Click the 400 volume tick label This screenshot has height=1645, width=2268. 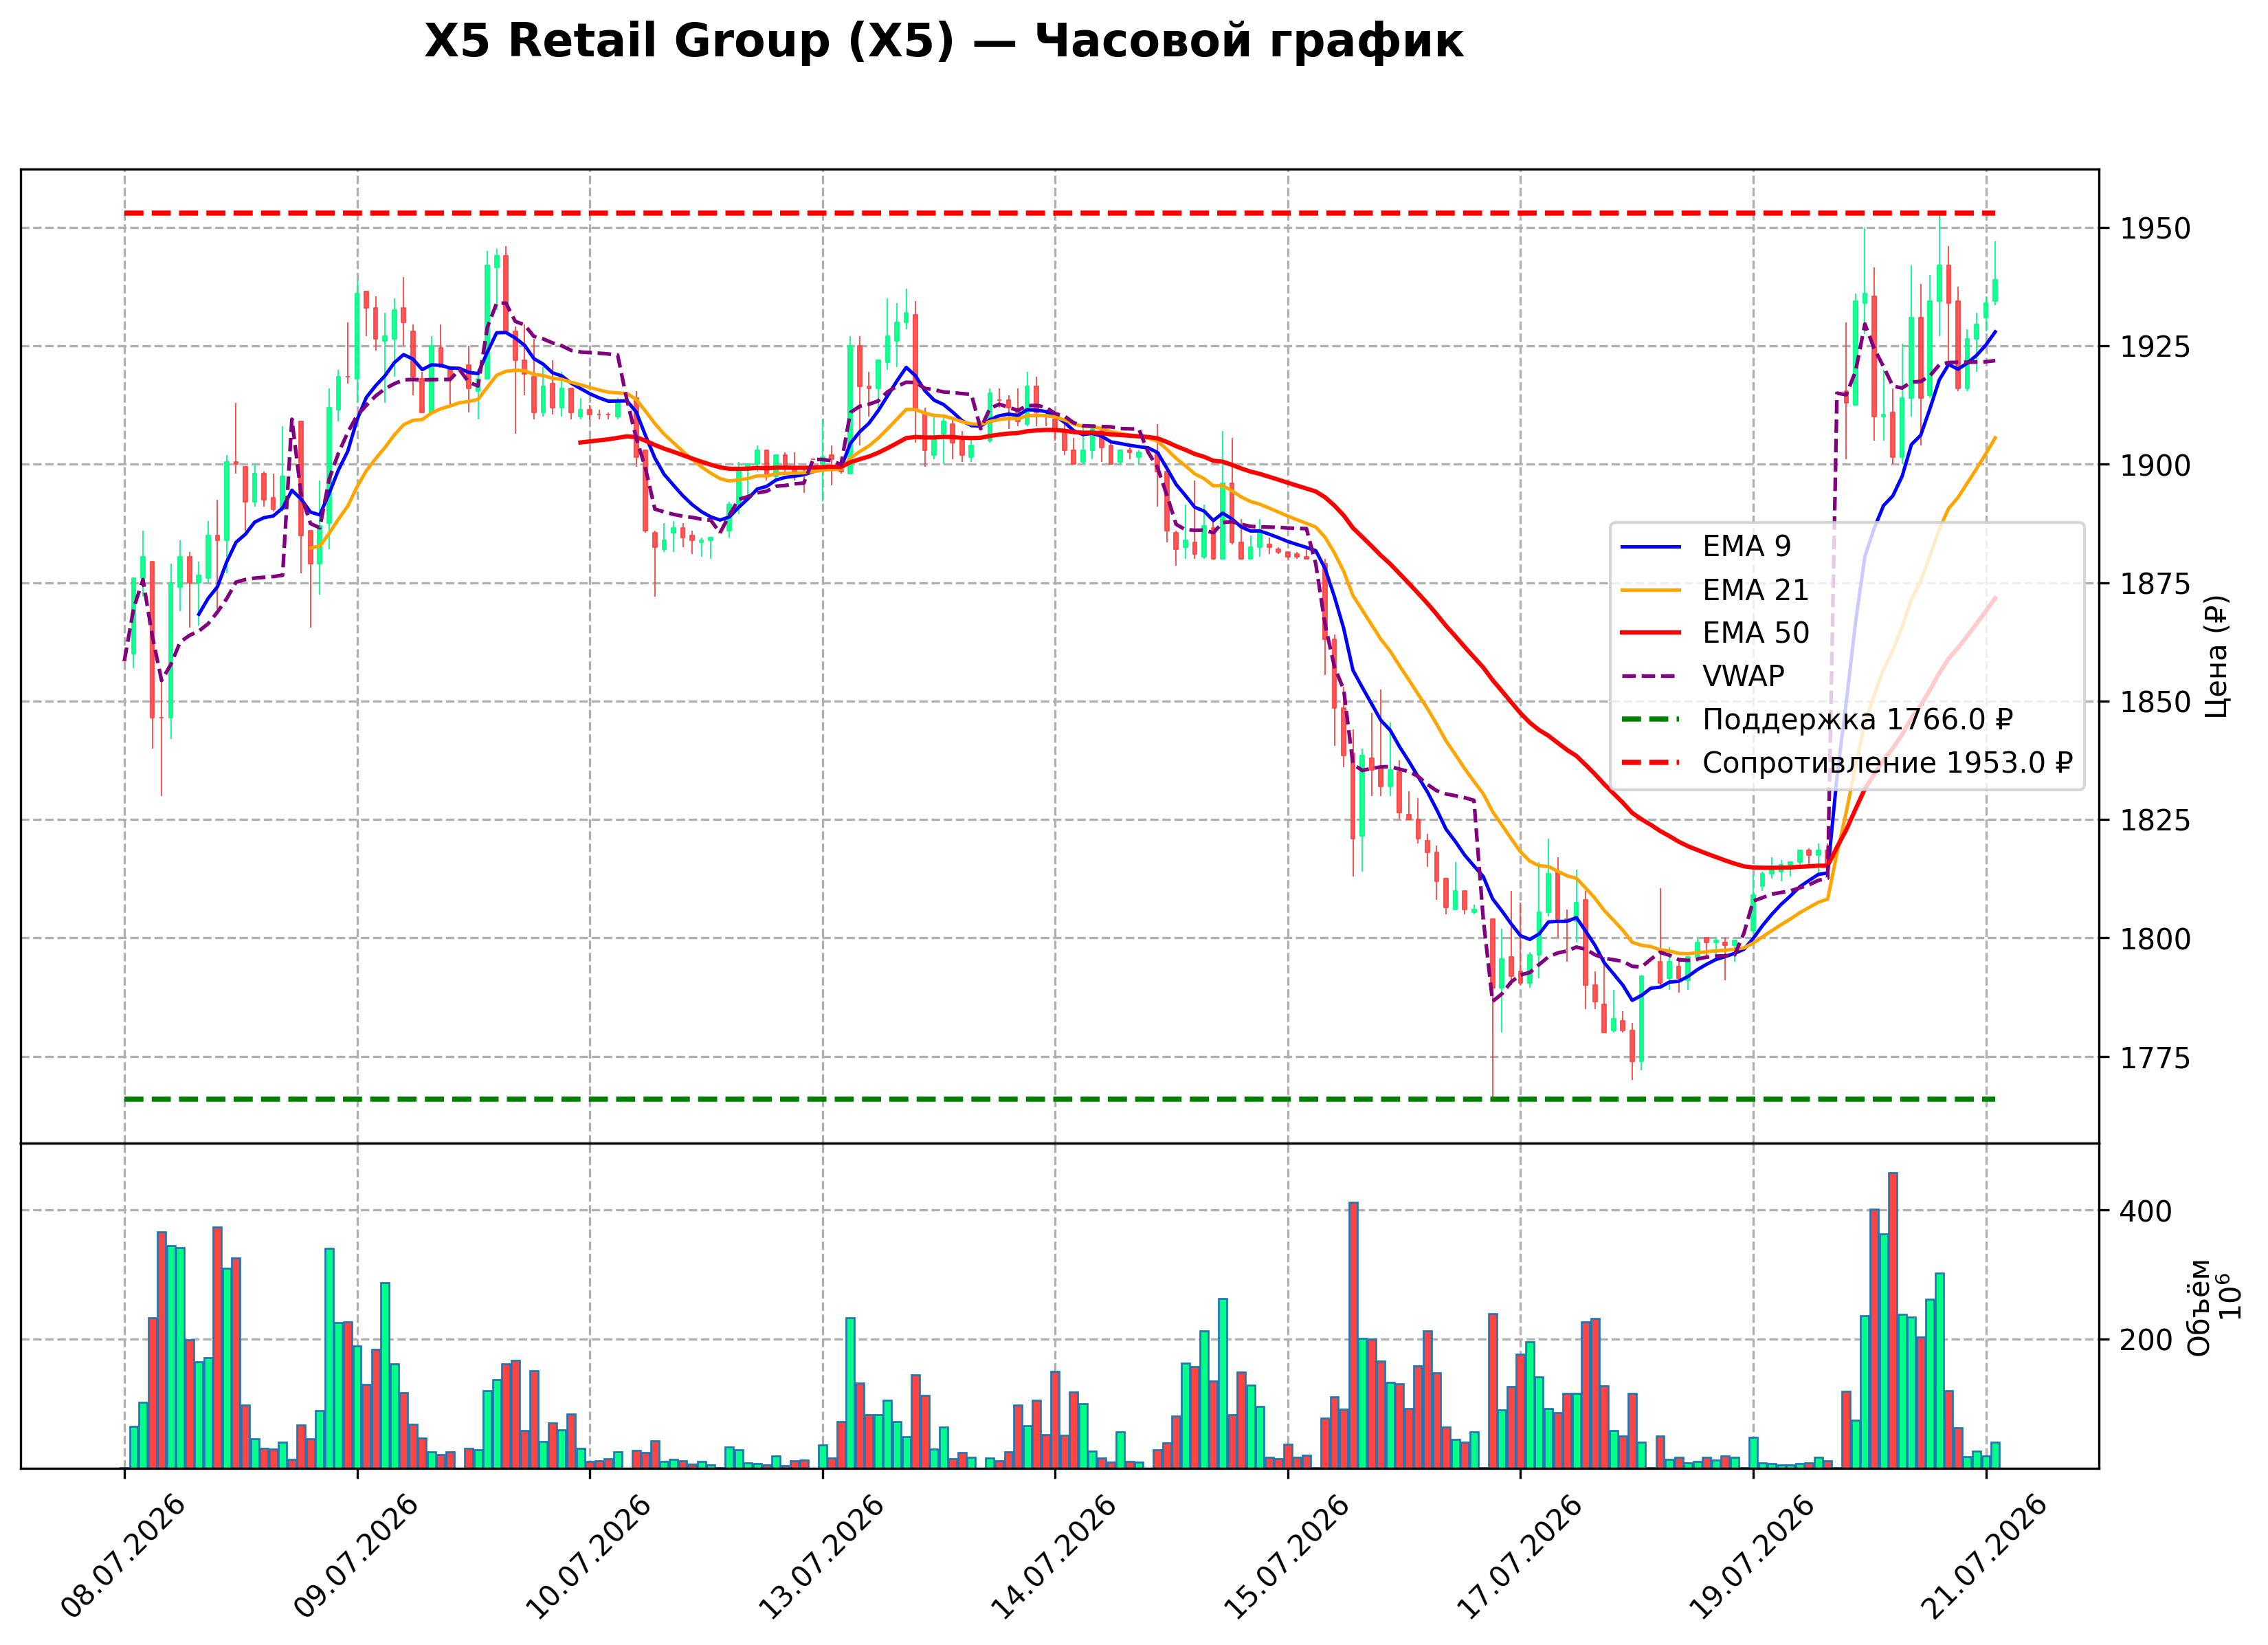2147,1212
